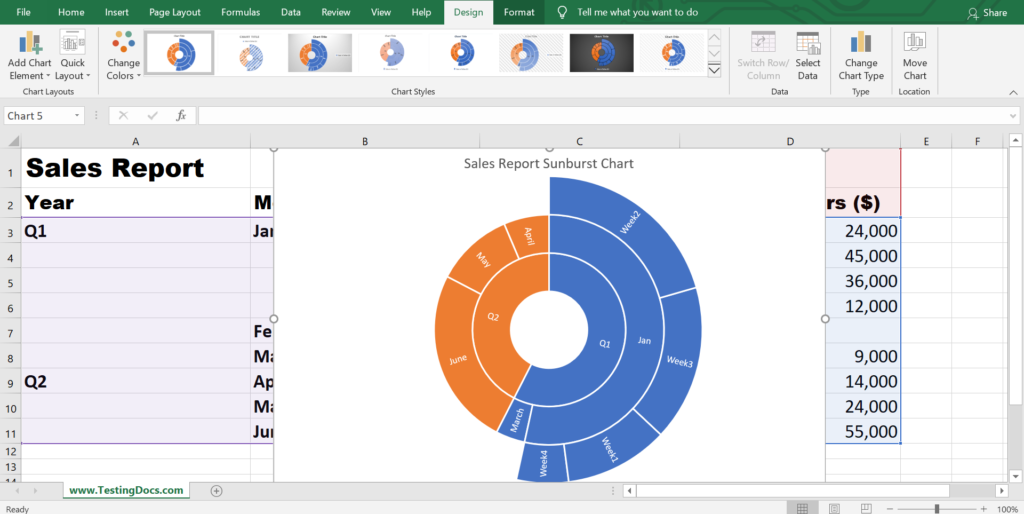The height and width of the screenshot is (514, 1024).
Task: Open the Quick Layout gallery
Action: pyautogui.click(x=72, y=56)
